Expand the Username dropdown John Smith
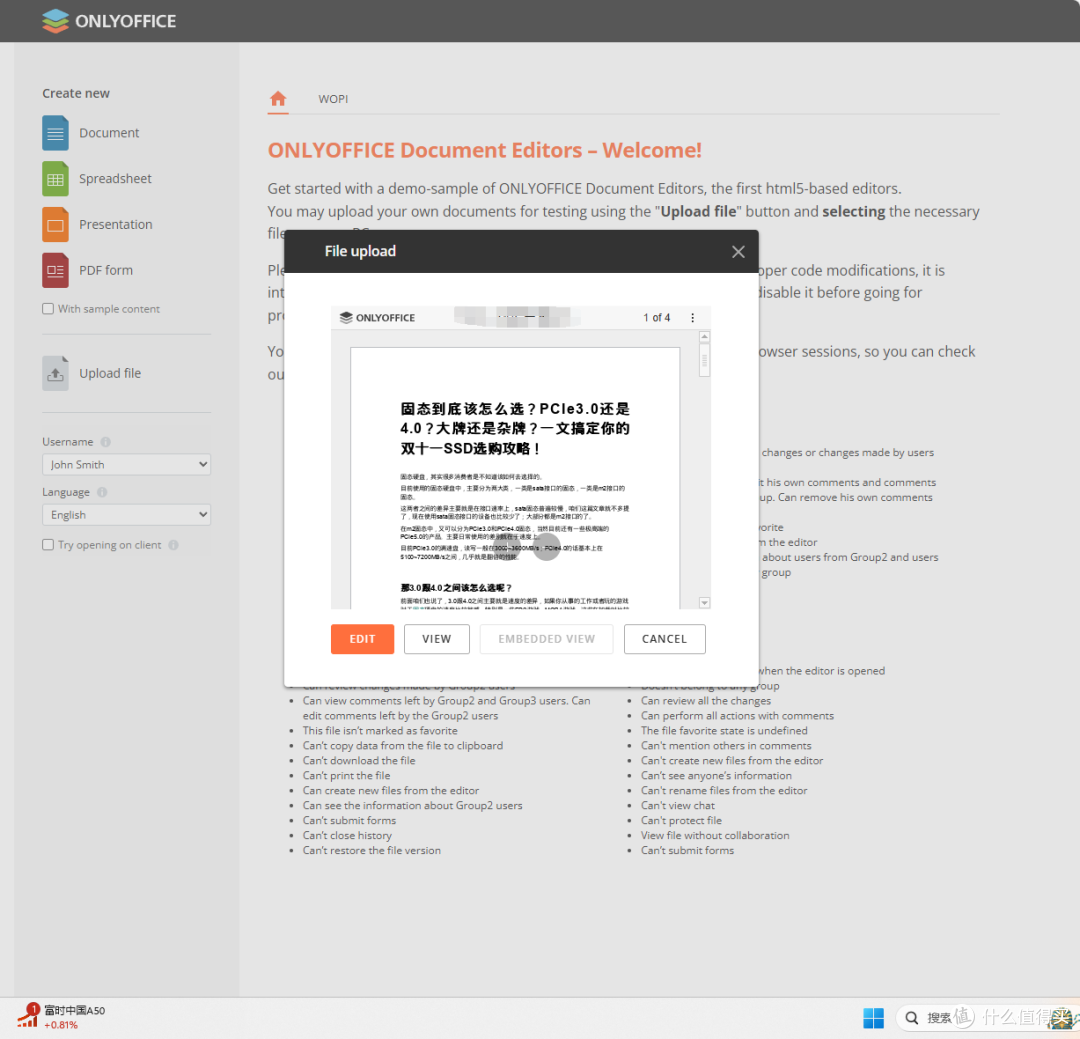 [126, 464]
